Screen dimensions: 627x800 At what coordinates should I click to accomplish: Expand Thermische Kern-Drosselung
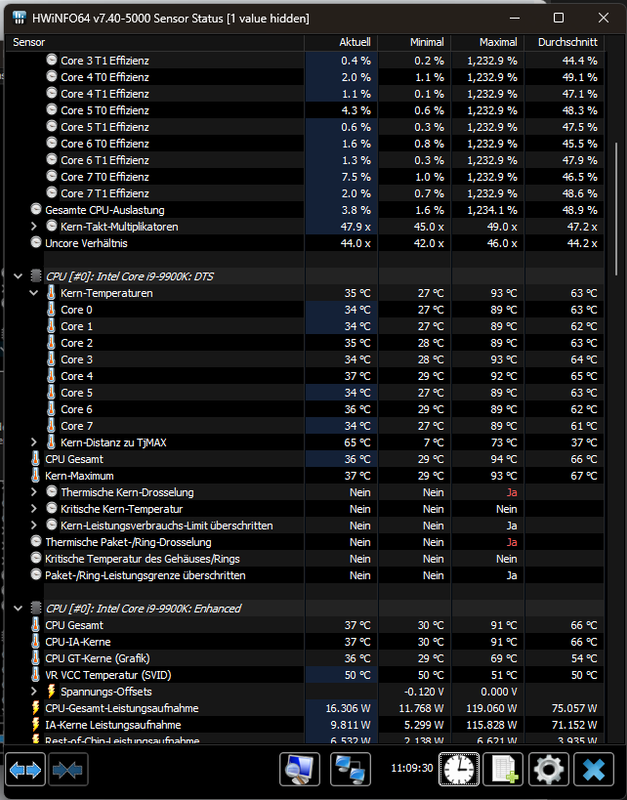[x=34, y=492]
